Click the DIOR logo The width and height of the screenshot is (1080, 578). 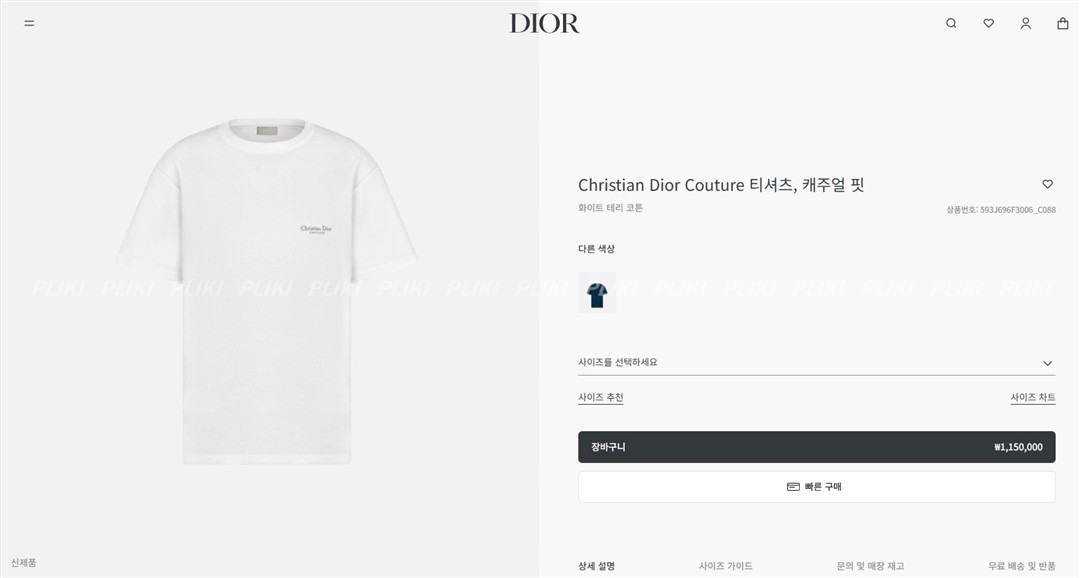point(544,23)
